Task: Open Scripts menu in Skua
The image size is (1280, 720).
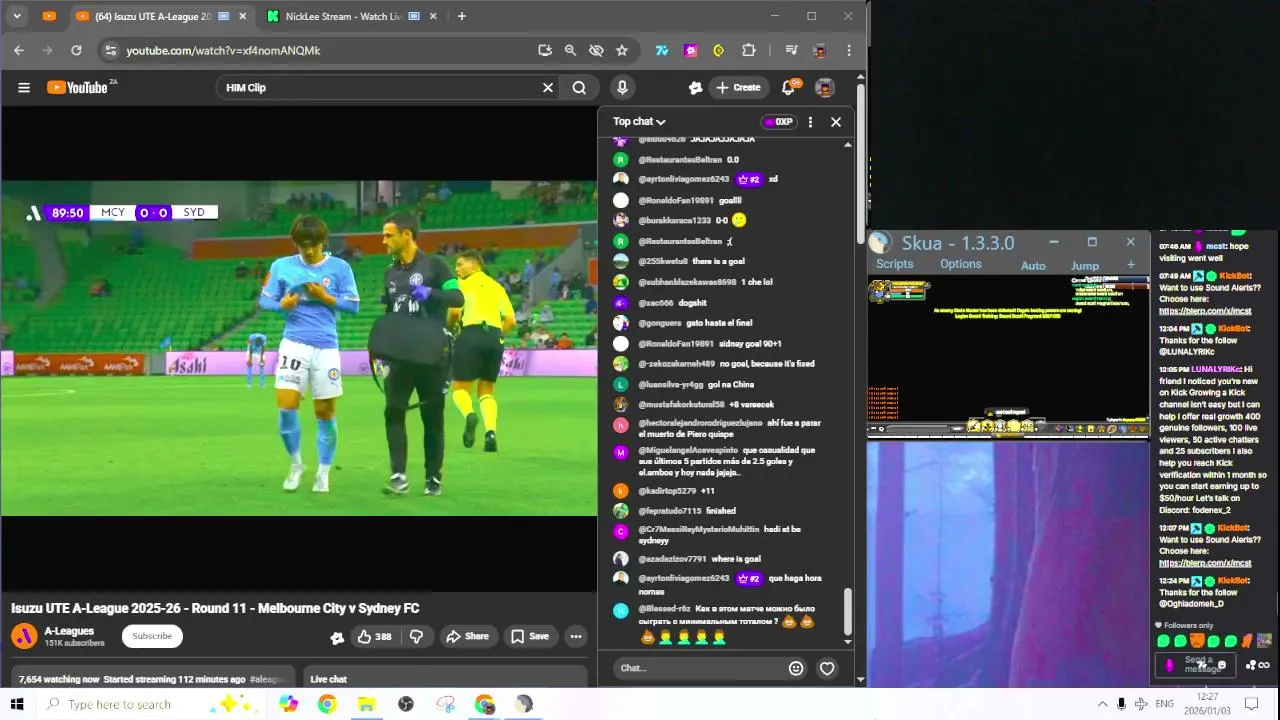Action: point(894,264)
